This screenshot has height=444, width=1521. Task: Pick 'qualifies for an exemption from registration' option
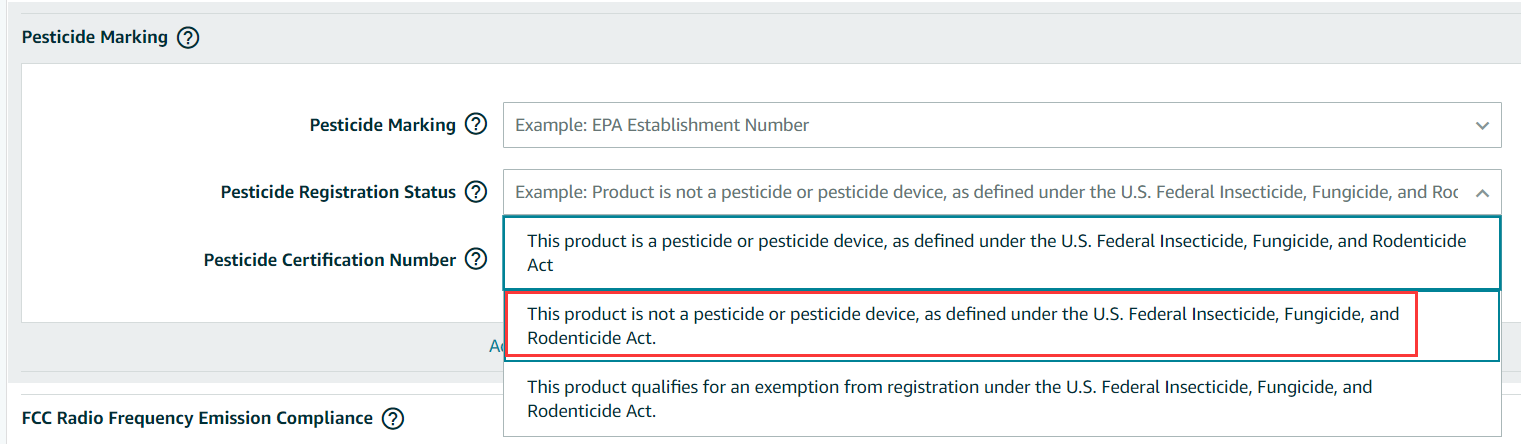tap(1002, 398)
